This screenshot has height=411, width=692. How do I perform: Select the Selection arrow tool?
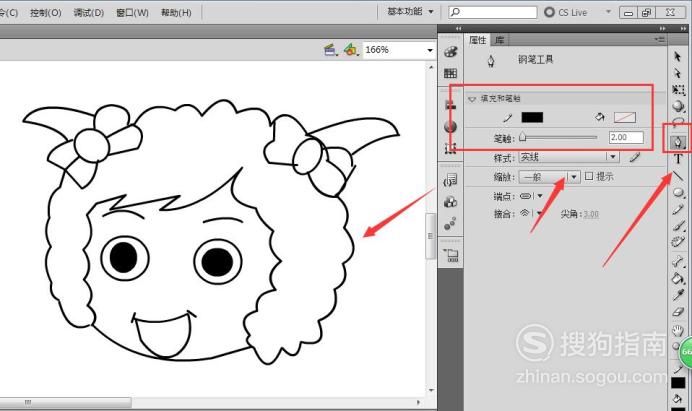point(678,57)
